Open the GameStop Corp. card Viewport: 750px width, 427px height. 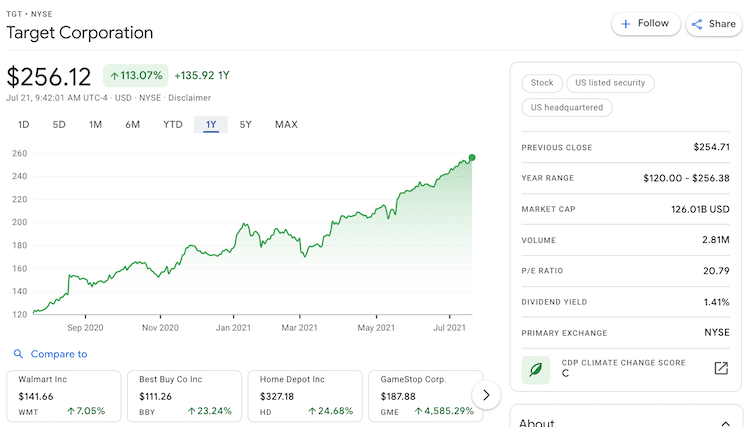pos(426,396)
